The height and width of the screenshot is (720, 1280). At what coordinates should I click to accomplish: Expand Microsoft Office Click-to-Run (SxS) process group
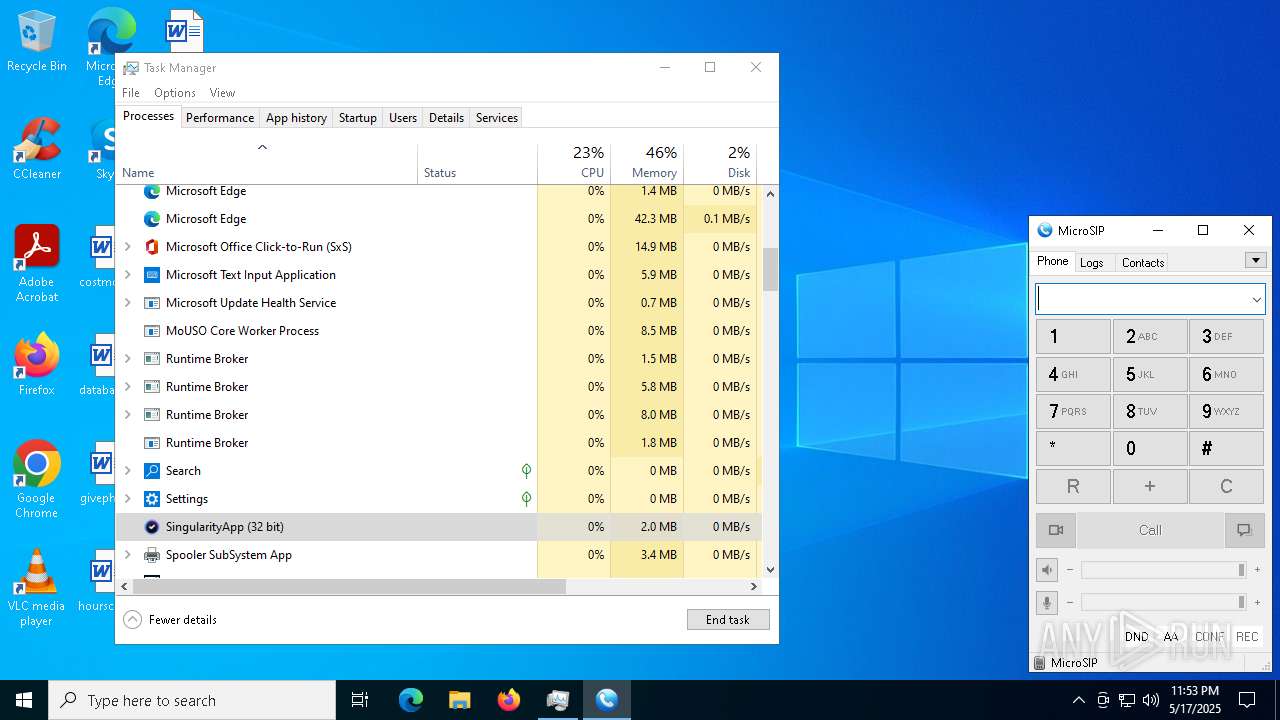[127, 247]
